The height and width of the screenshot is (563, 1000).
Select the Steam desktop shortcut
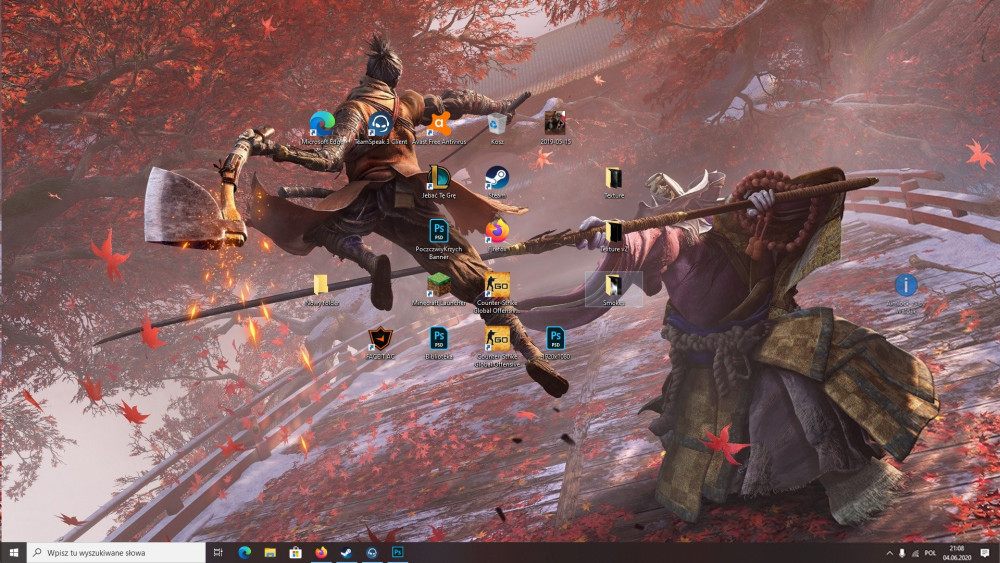[497, 182]
